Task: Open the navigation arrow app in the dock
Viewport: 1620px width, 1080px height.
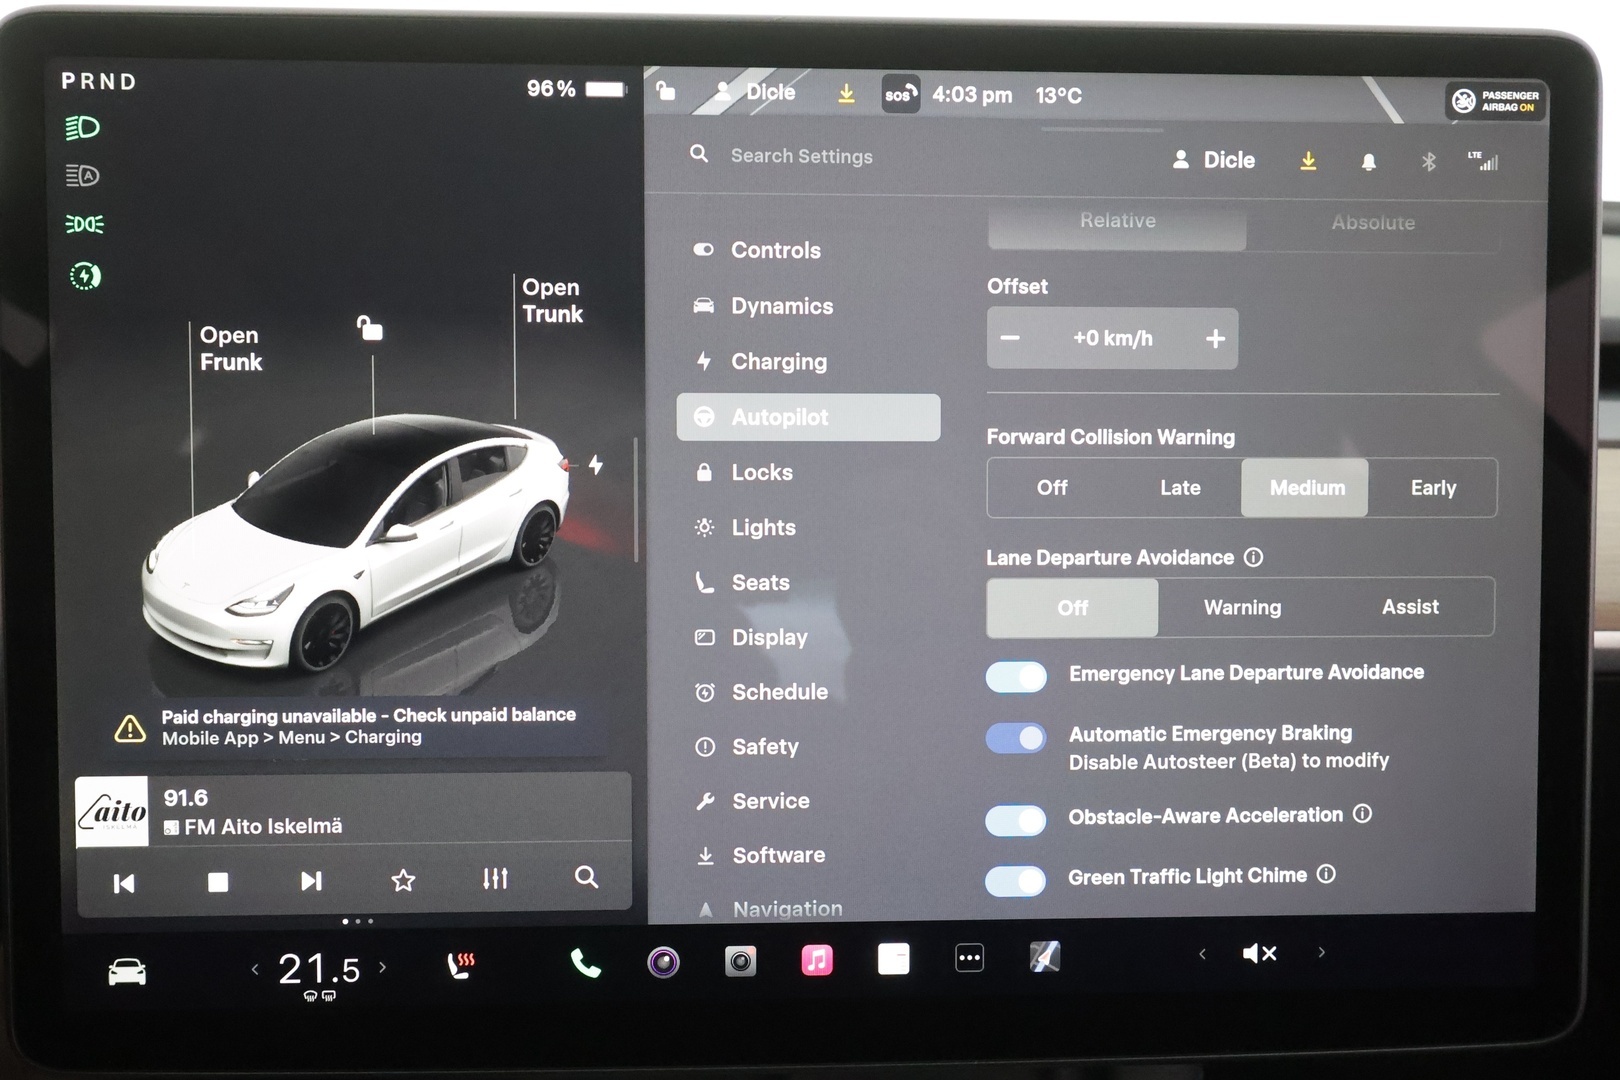Action: 1045,957
